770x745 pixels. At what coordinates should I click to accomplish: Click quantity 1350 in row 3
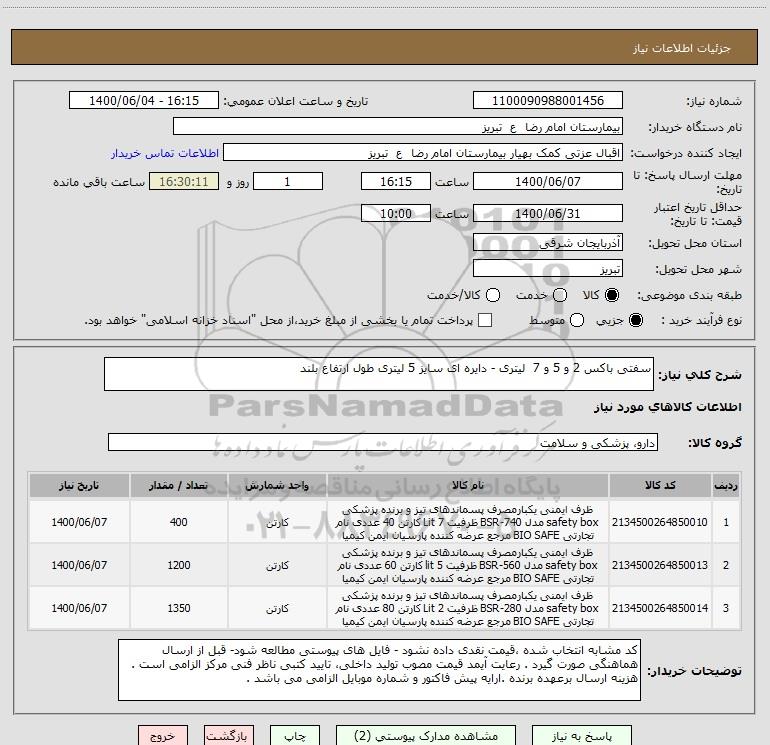tap(178, 608)
